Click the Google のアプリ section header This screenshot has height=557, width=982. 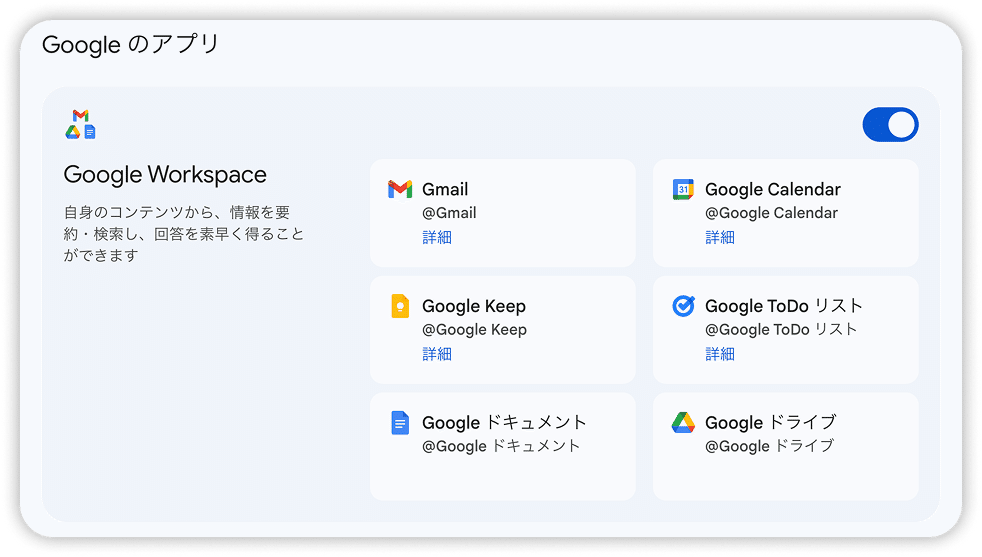pos(131,45)
